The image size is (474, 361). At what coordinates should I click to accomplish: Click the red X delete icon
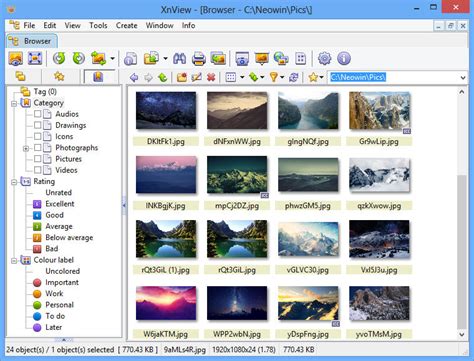pos(211,78)
